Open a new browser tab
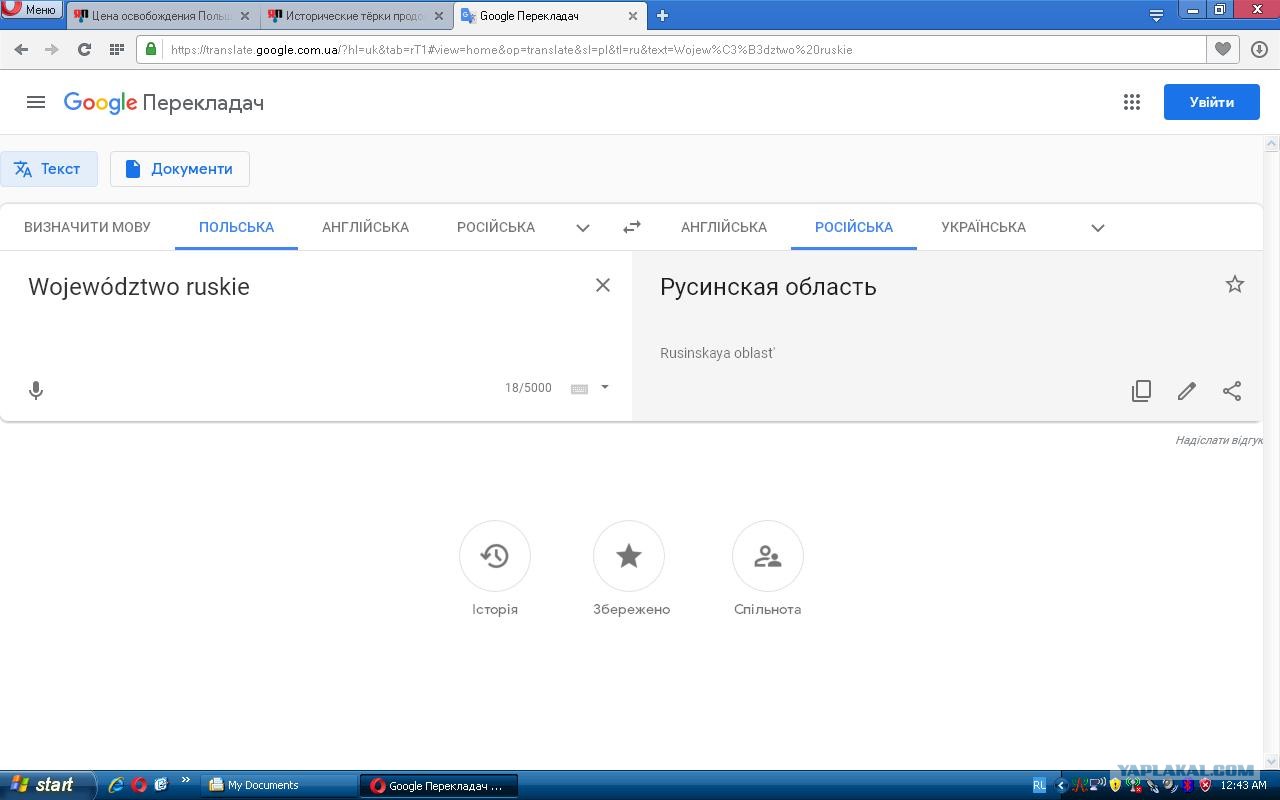Image resolution: width=1280 pixels, height=800 pixels. [662, 15]
